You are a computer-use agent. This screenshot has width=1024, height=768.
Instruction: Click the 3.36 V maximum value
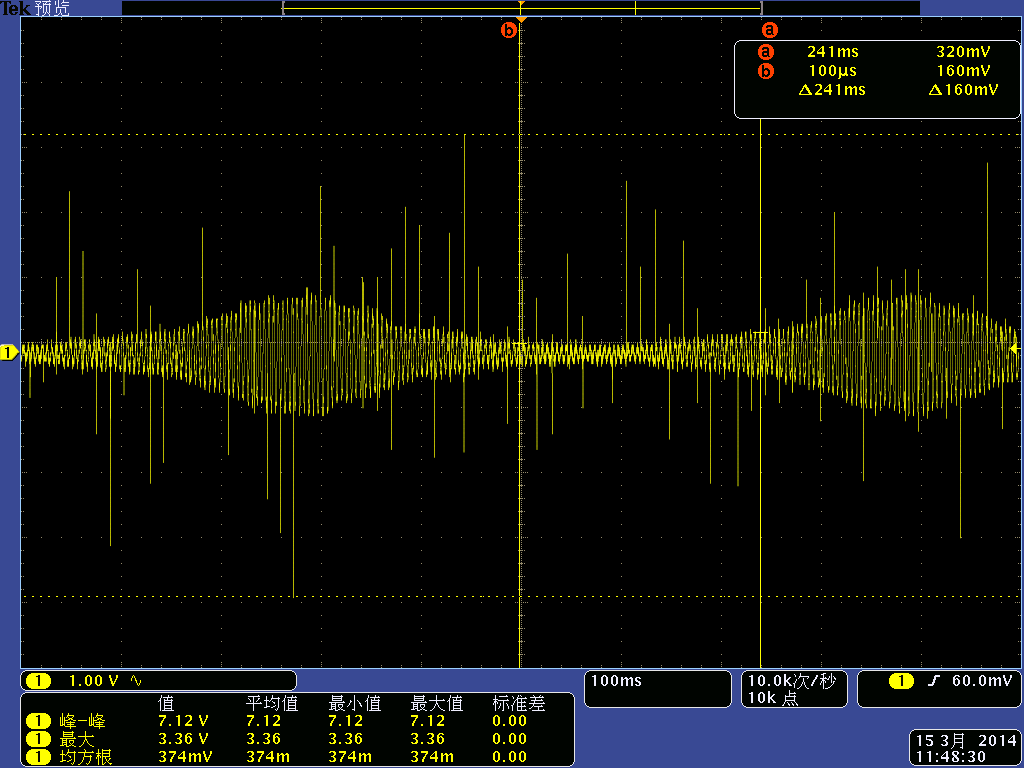183,739
